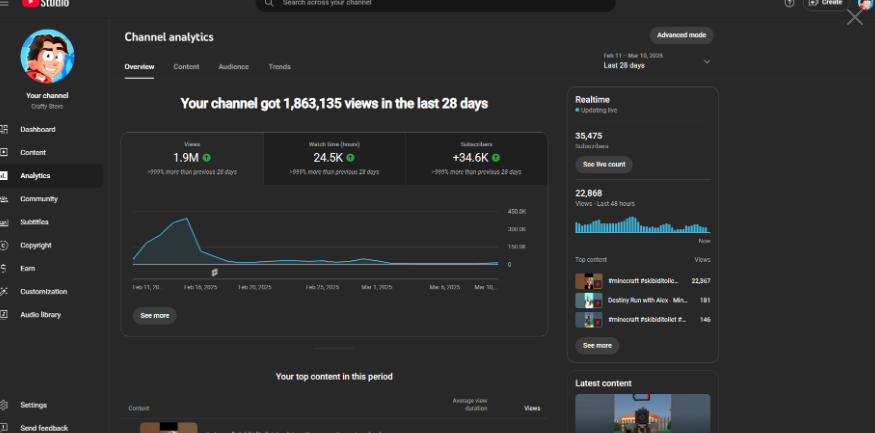Click See more in Realtime panel
The height and width of the screenshot is (433, 875).
click(597, 345)
